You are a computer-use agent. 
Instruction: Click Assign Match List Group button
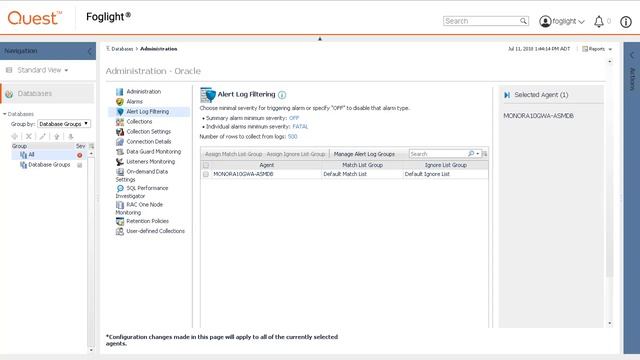point(233,154)
